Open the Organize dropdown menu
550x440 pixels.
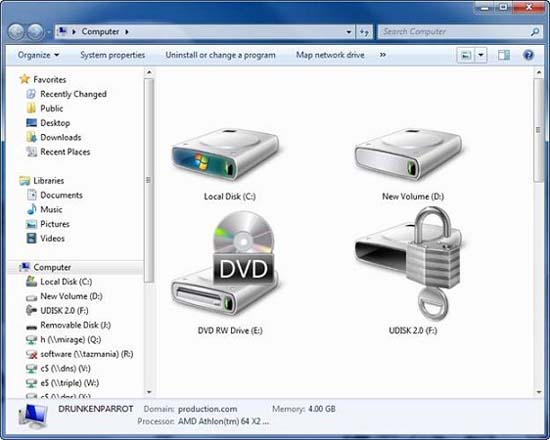(x=39, y=55)
